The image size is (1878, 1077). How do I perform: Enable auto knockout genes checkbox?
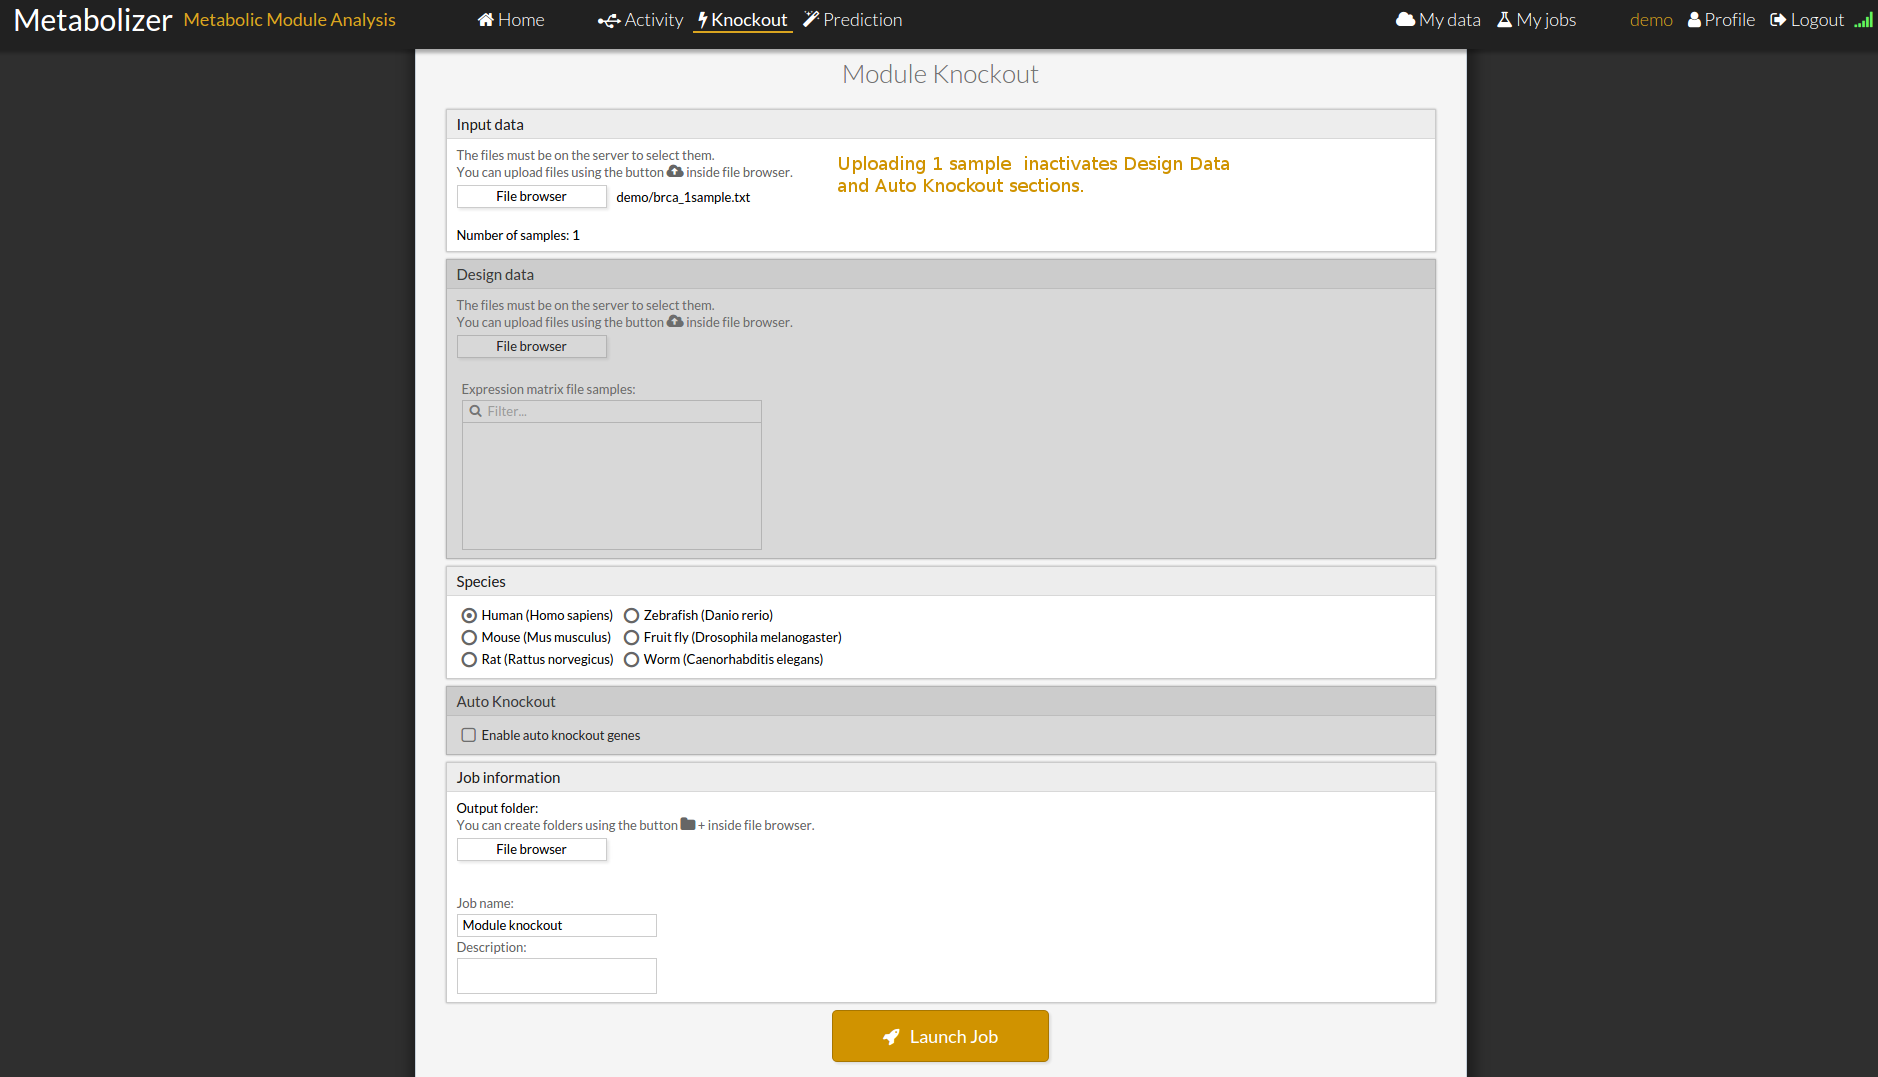coord(469,736)
